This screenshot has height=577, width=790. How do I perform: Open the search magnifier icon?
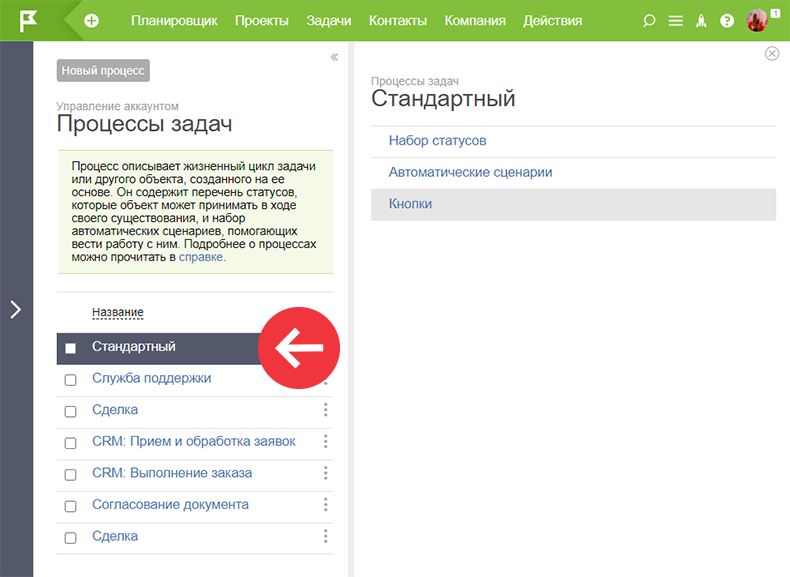pos(649,21)
